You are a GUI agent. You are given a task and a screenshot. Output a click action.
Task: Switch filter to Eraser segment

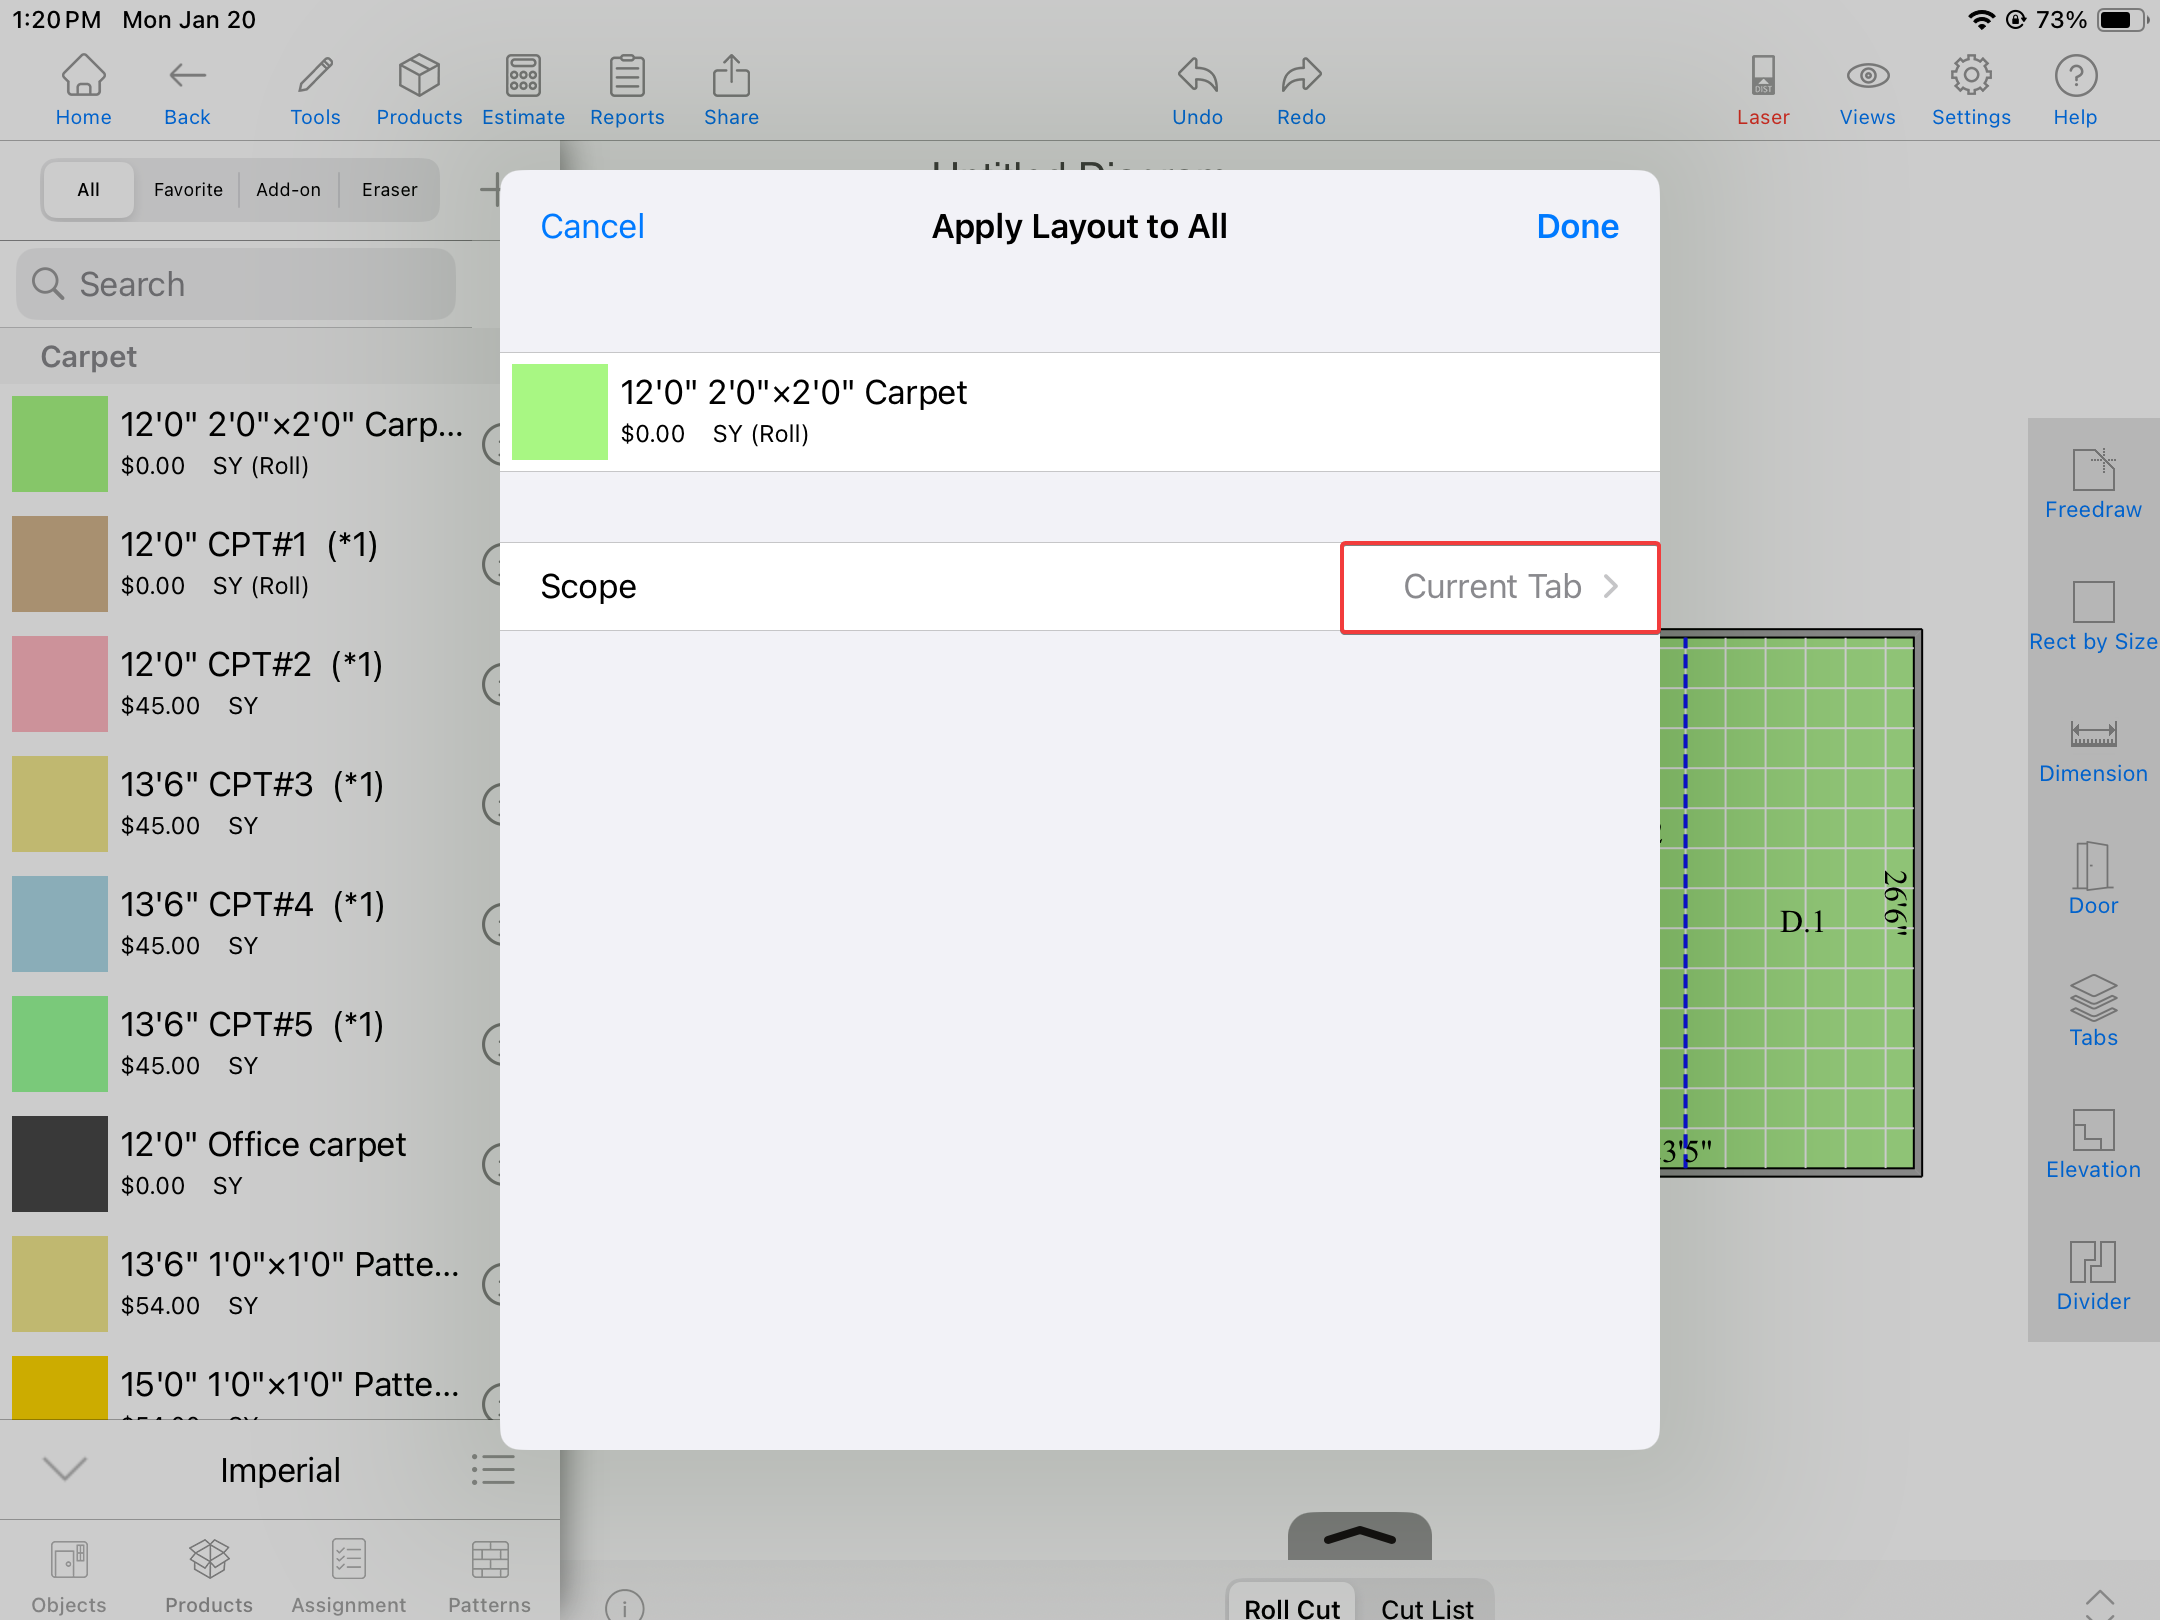389,190
